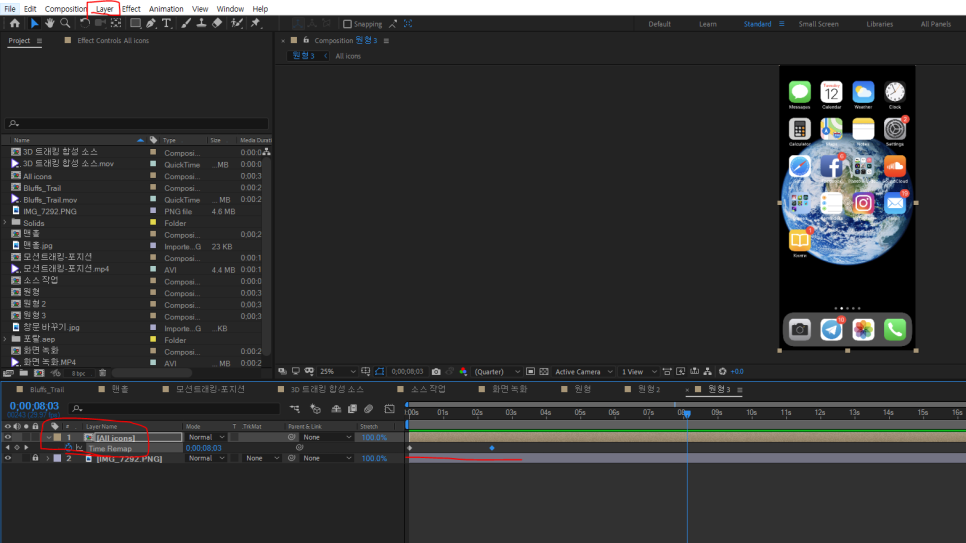Unlock the IMG_7292.PNG layer lock

(35, 459)
